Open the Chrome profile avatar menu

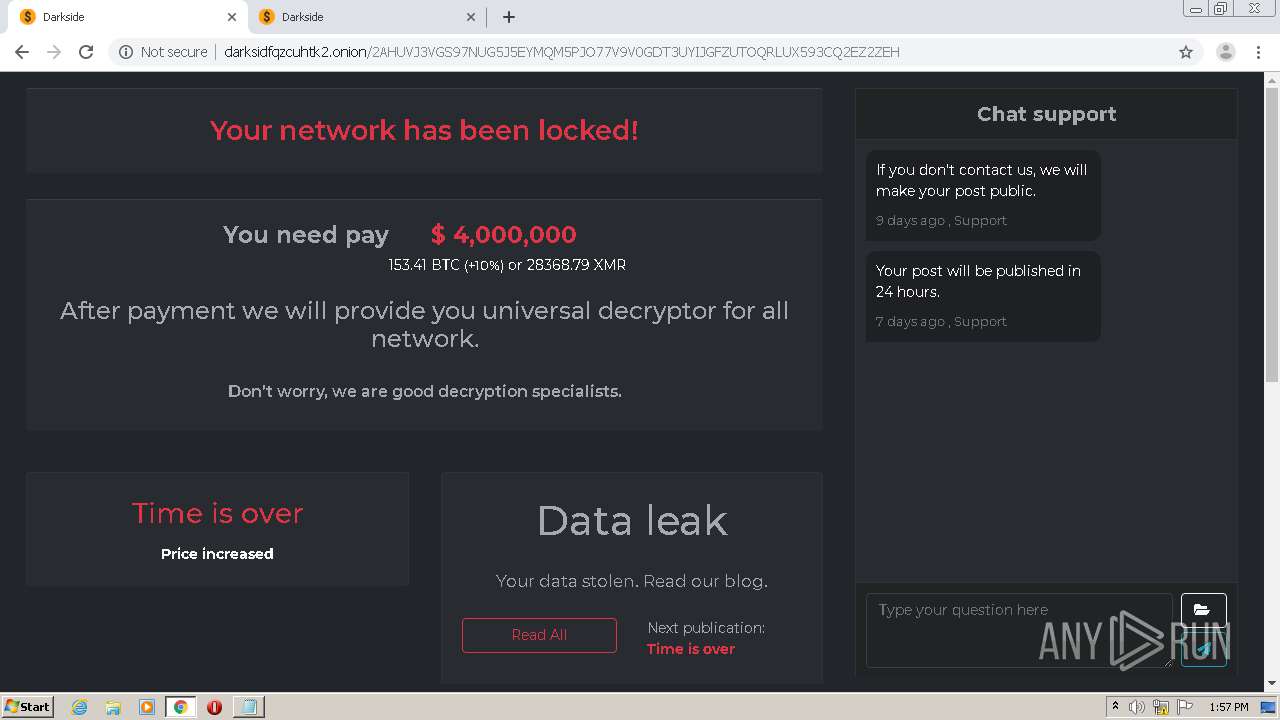click(x=1226, y=52)
